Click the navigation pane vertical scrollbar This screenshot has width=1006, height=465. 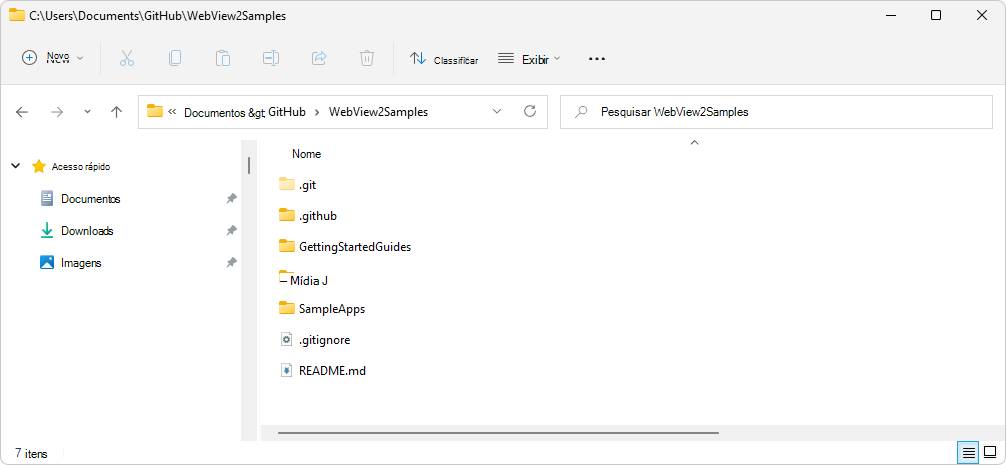pos(249,165)
